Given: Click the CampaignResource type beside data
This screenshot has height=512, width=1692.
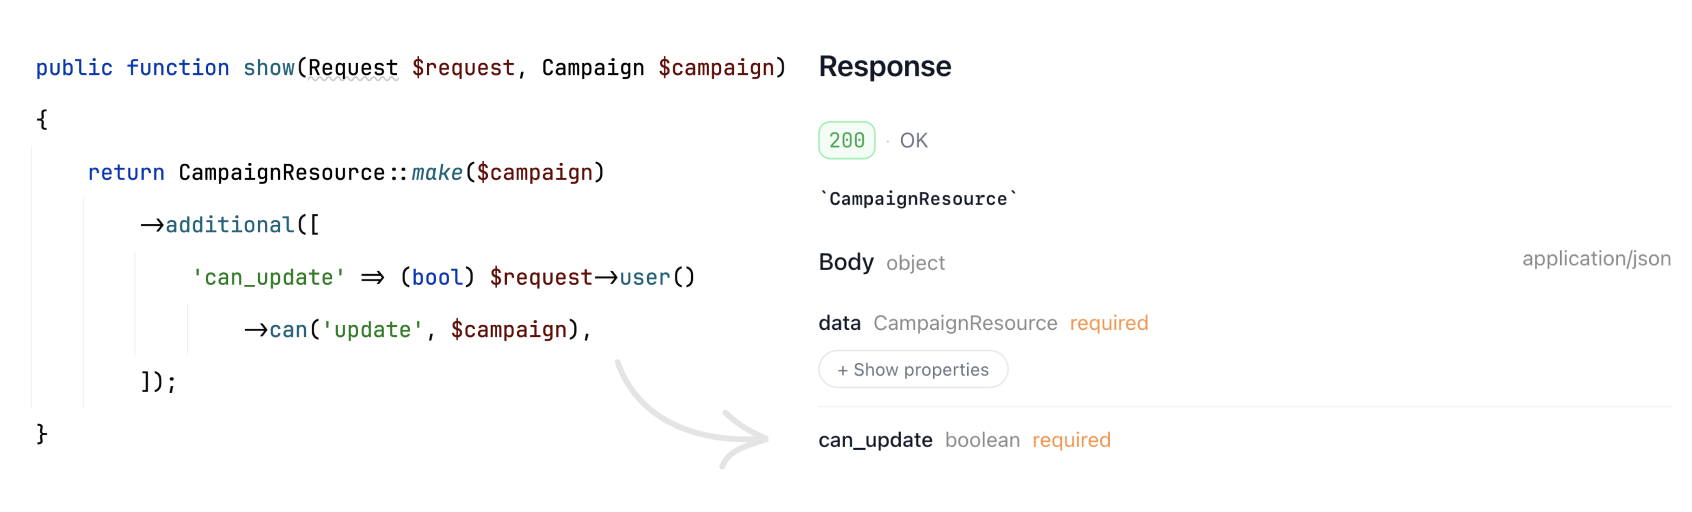Looking at the screenshot, I should coord(965,323).
